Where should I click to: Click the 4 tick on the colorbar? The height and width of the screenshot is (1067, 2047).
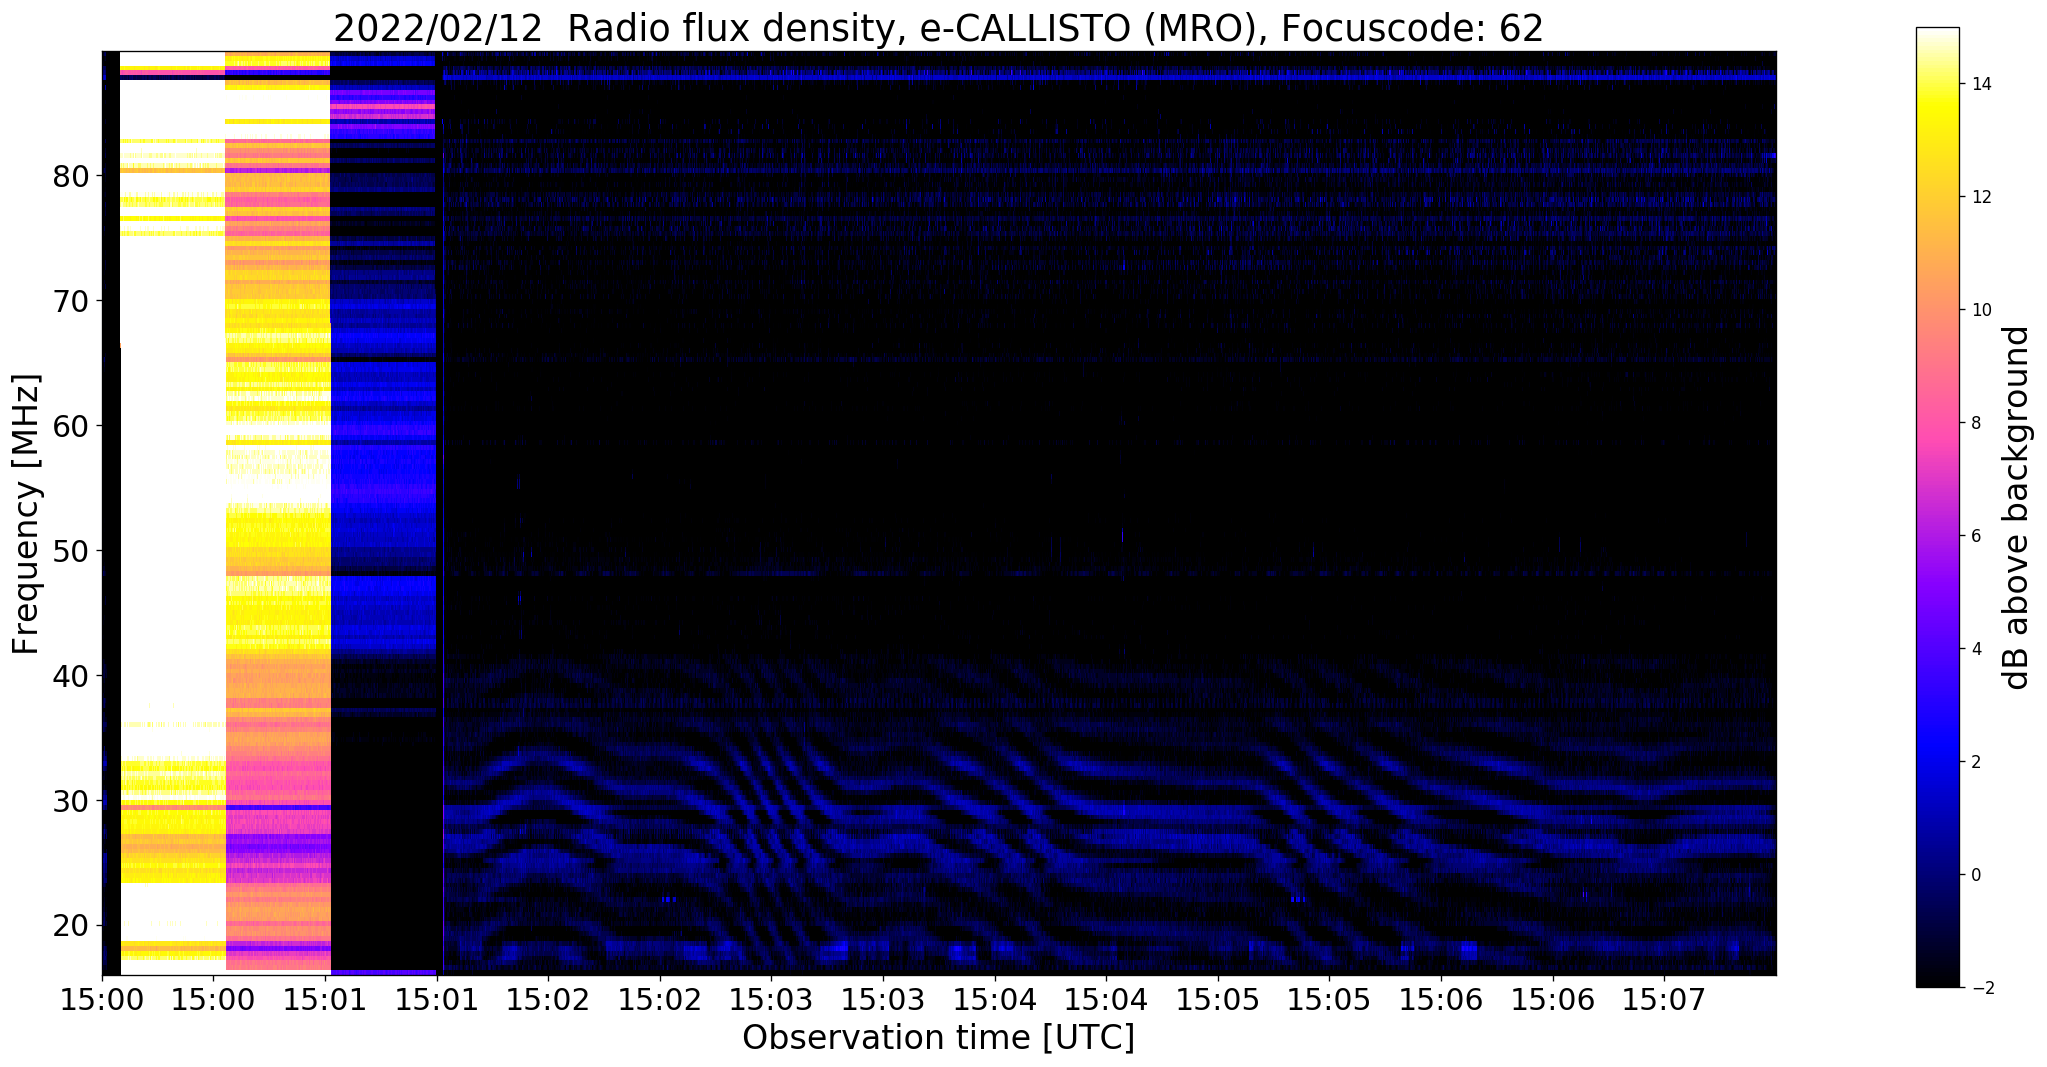(1976, 649)
